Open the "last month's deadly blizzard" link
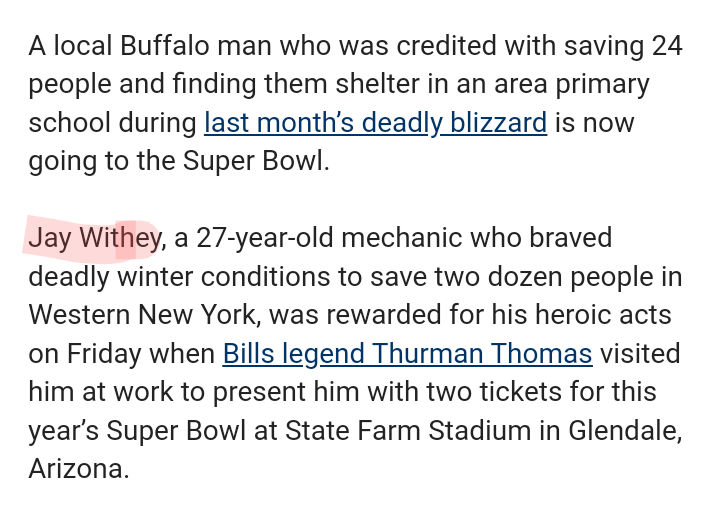 375,123
